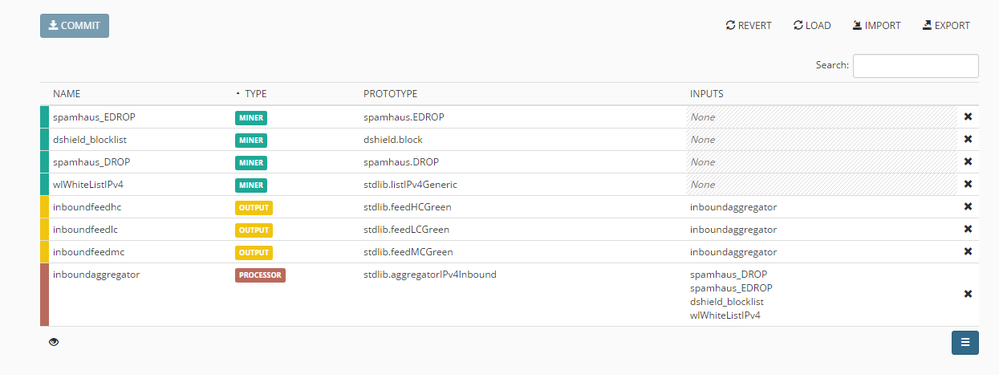Click wlWhiteListIPv4 in inboundaggregator inputs
The width and height of the screenshot is (999, 375).
pyautogui.click(x=725, y=315)
